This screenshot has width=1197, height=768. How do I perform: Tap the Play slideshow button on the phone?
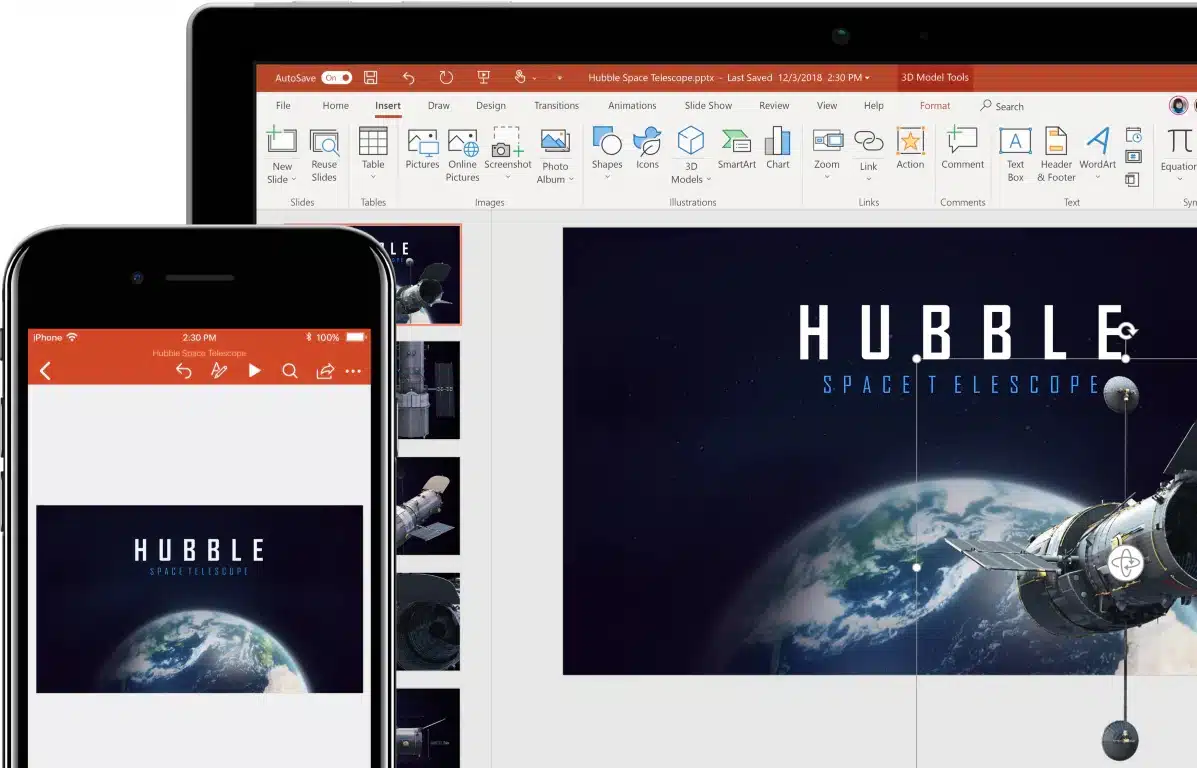(255, 371)
